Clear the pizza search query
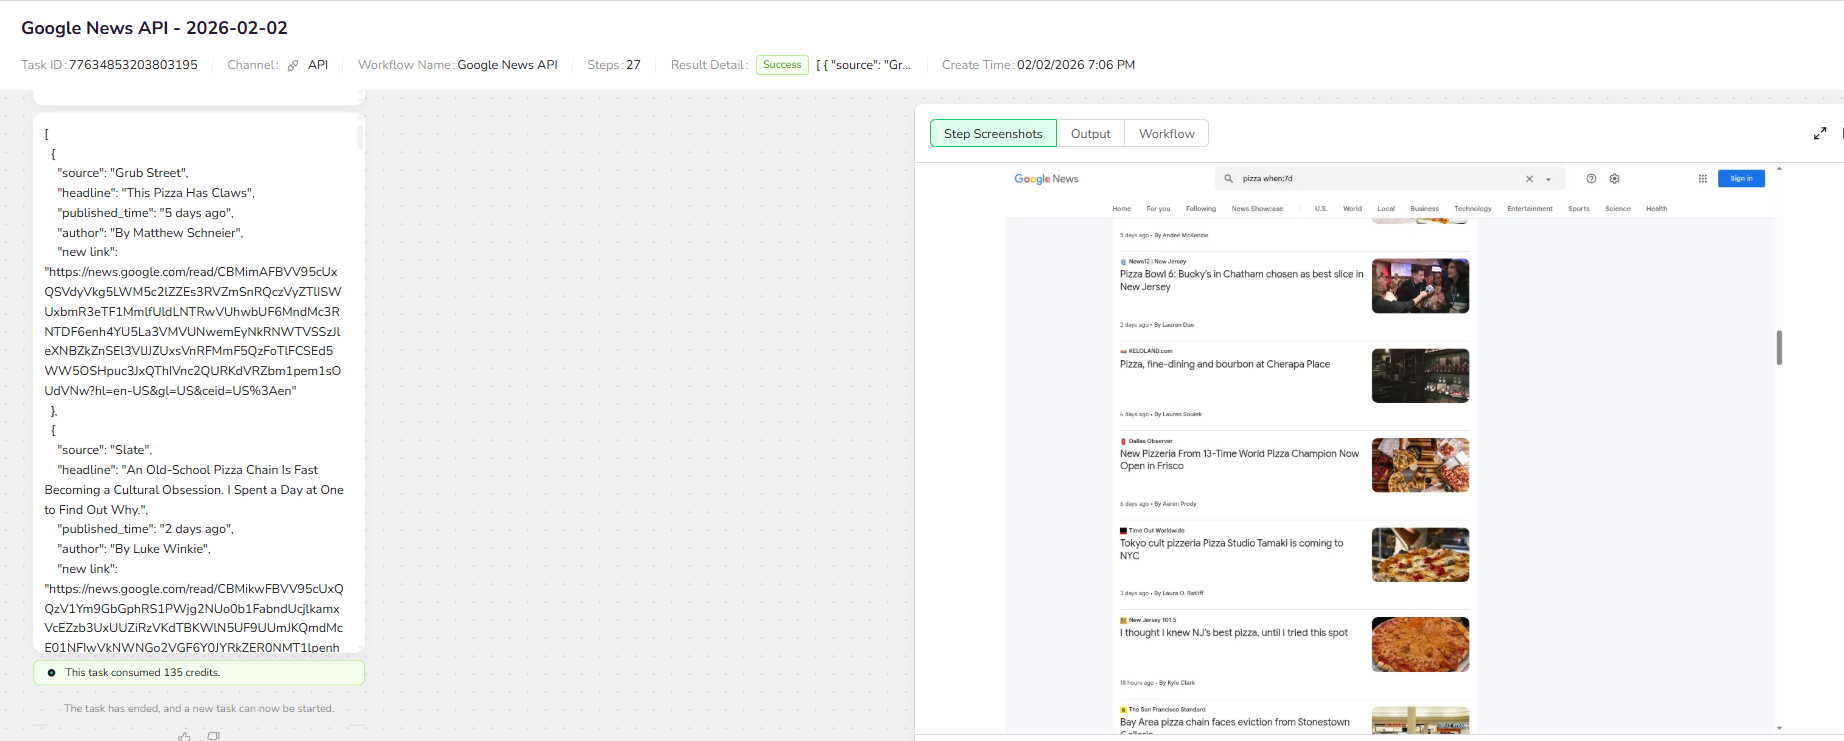The image size is (1844, 741). coord(1529,179)
